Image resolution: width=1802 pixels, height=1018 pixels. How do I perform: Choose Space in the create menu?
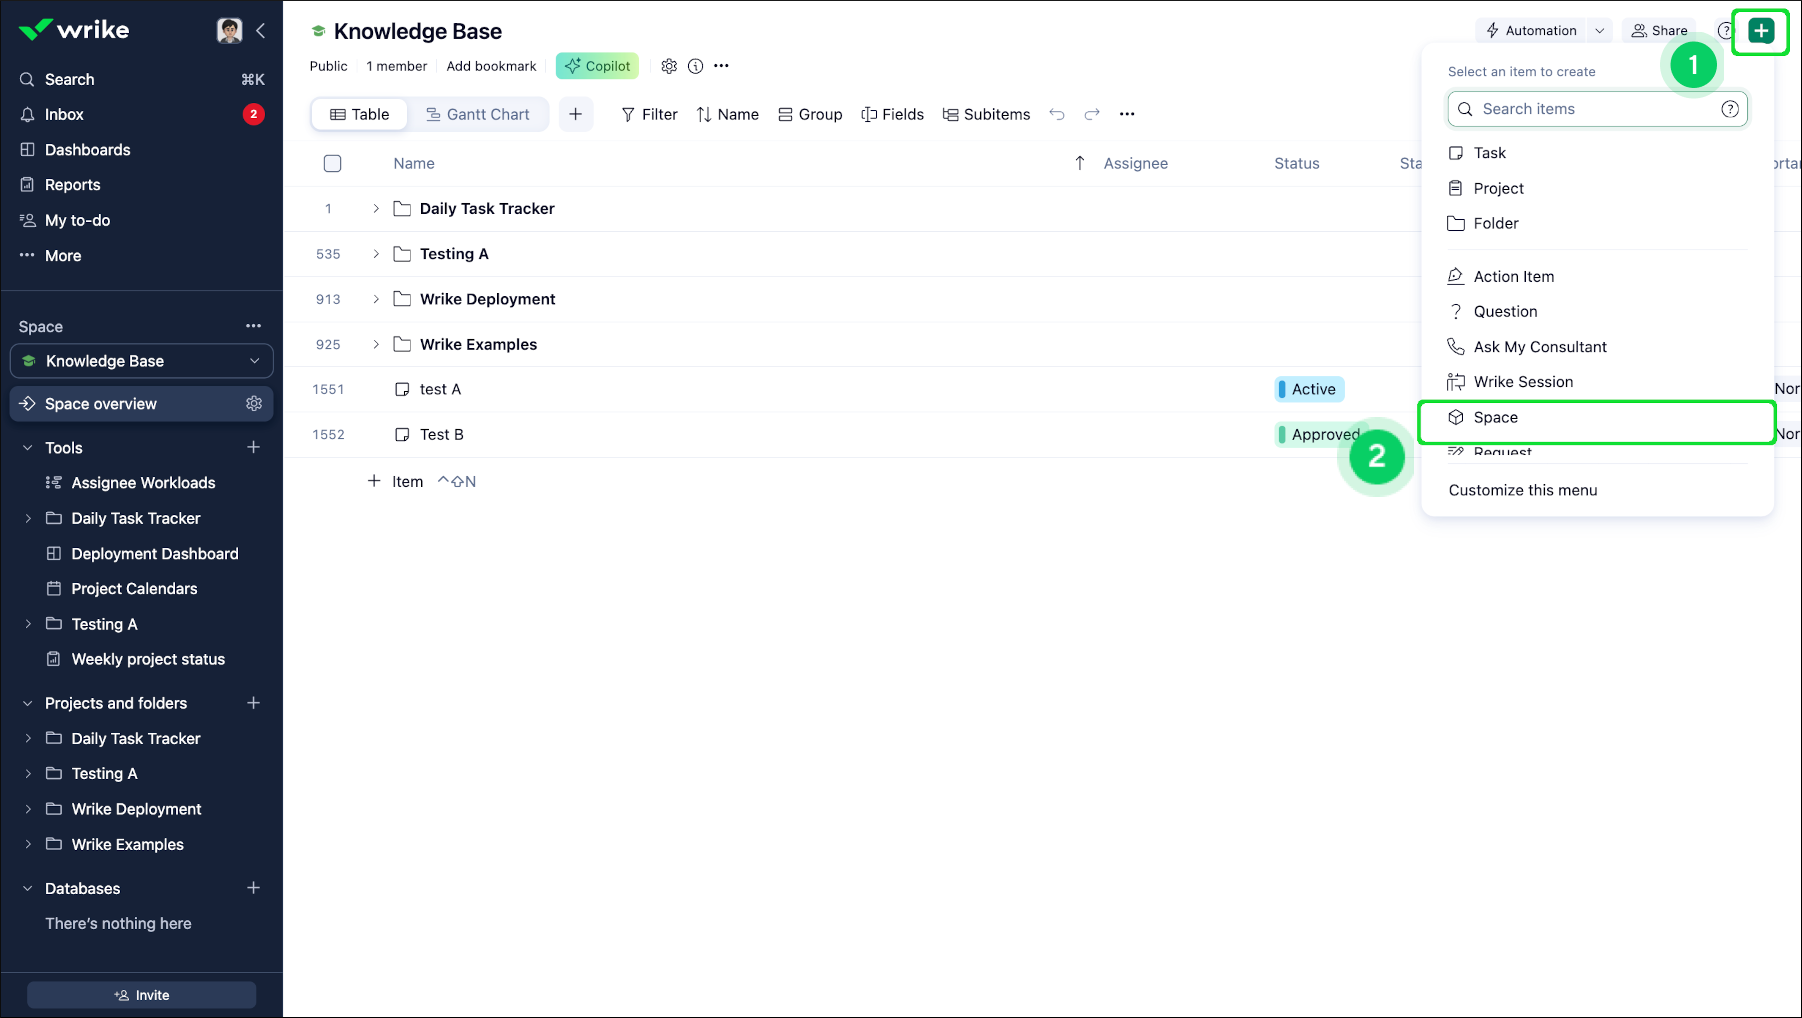pyautogui.click(x=1597, y=417)
